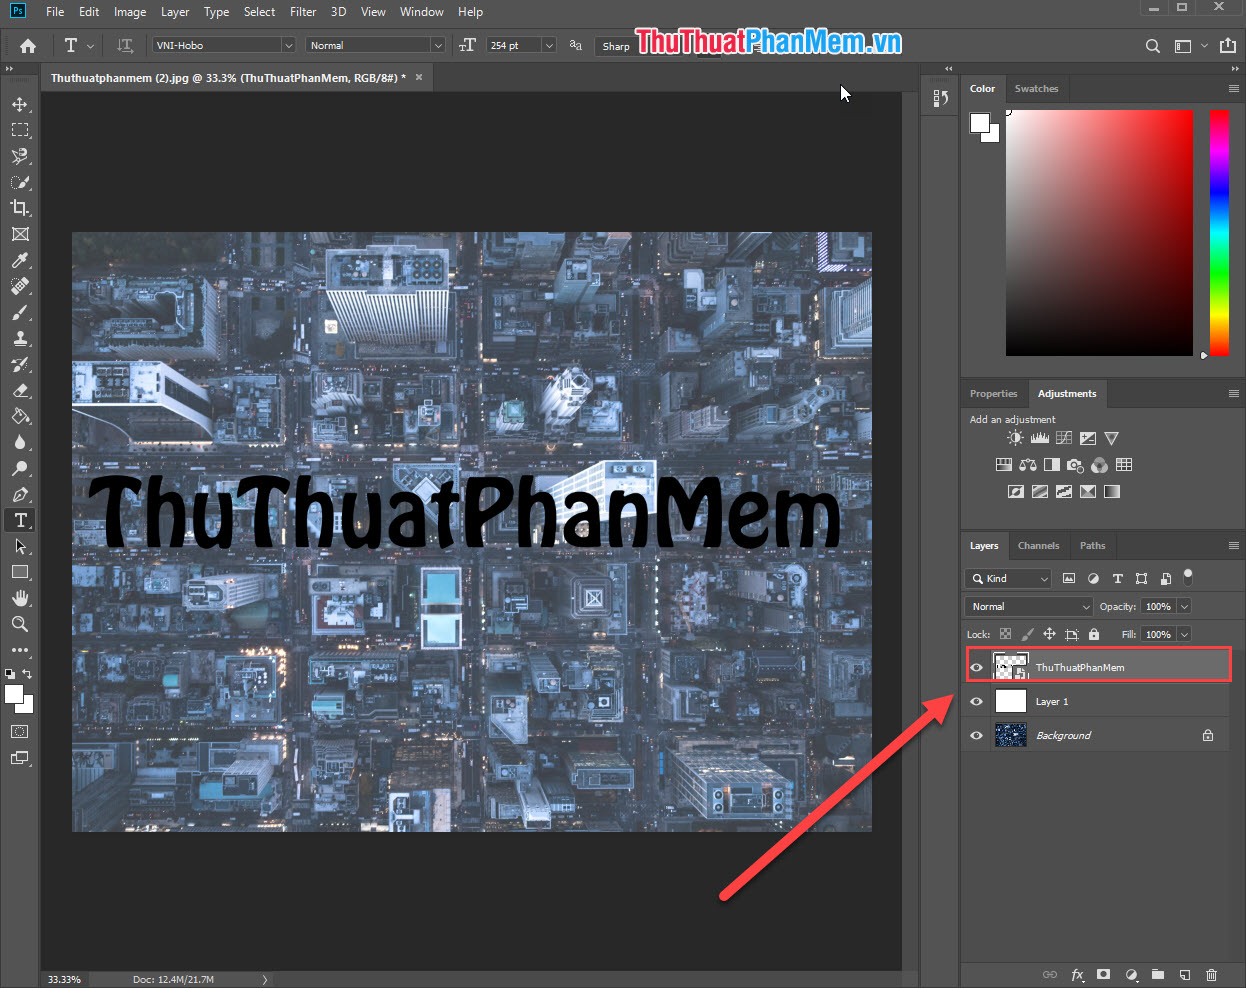The image size is (1246, 988).
Task: Click the Sharp anti-aliasing option
Action: click(615, 45)
